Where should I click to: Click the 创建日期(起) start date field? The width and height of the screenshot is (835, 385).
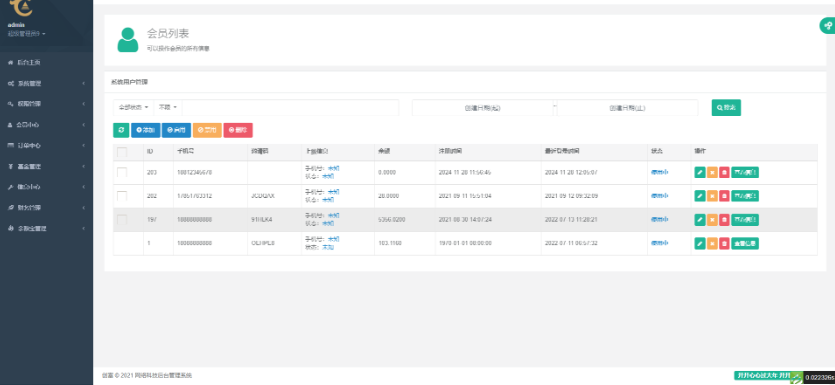482,108
